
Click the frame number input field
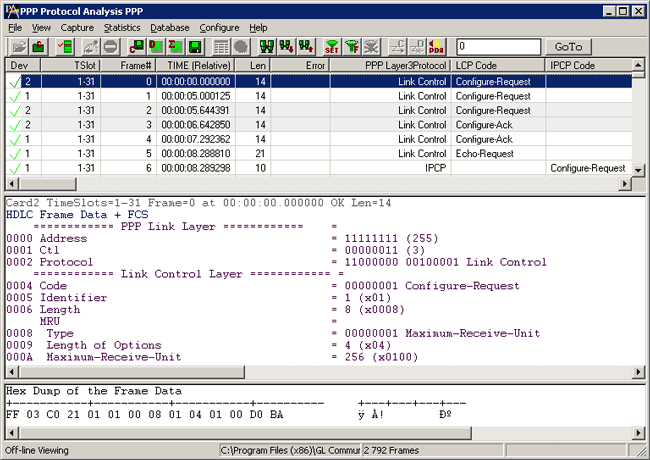(499, 47)
